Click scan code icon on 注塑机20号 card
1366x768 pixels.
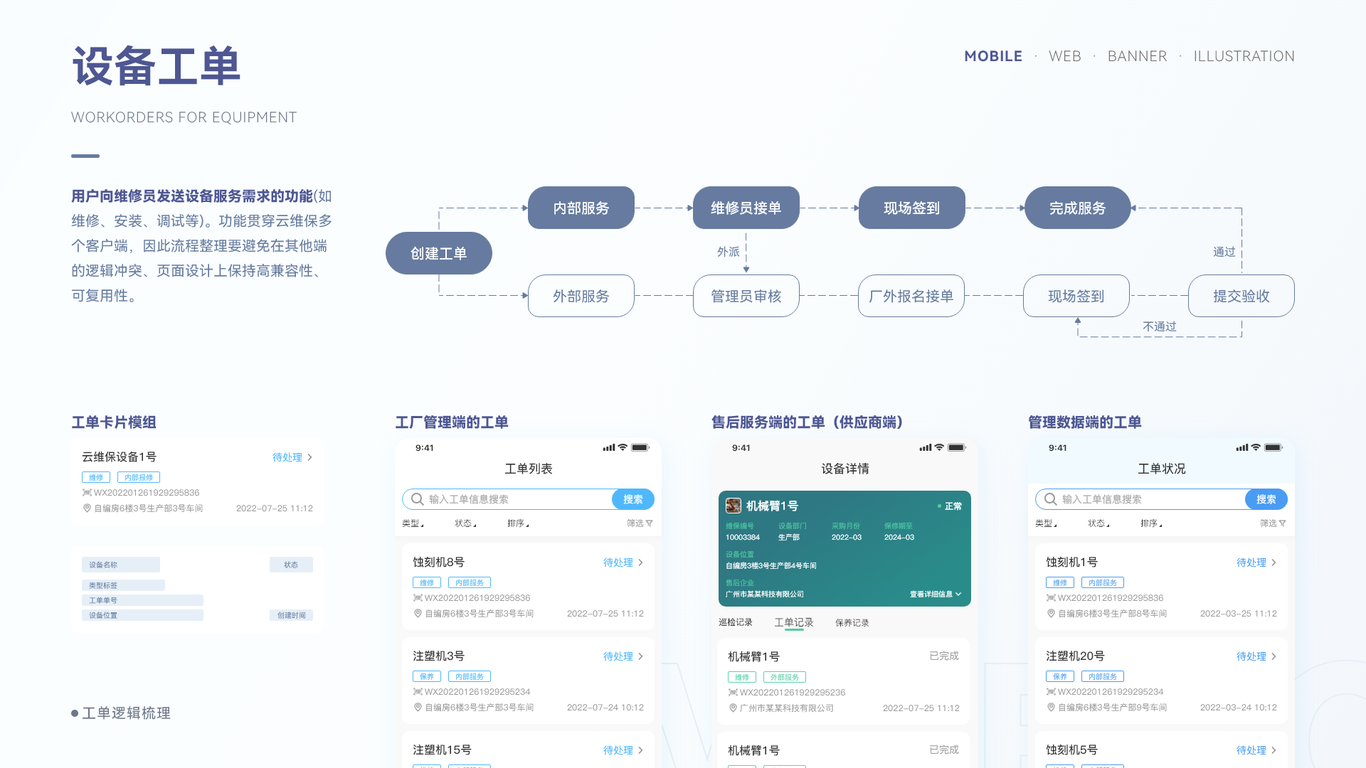[x=1051, y=692]
